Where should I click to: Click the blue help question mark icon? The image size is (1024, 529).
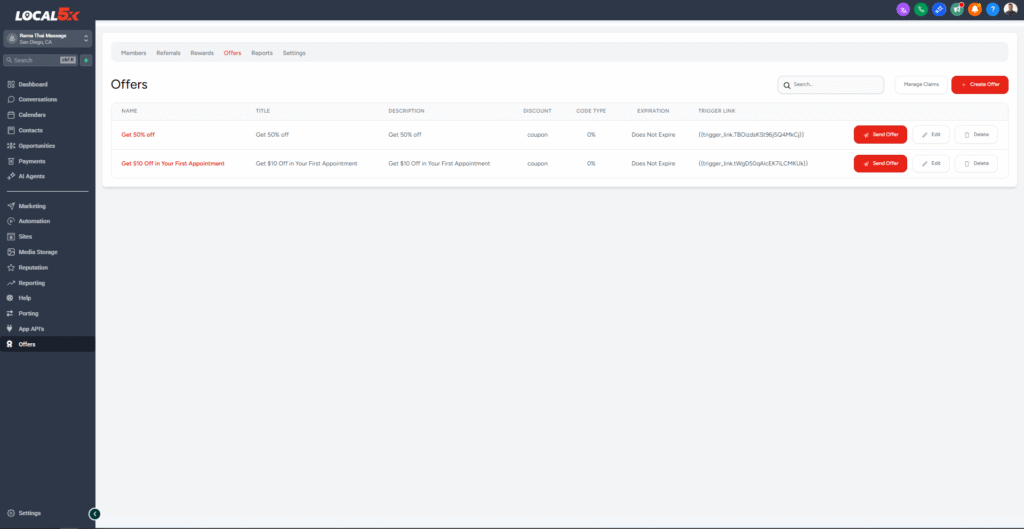point(992,9)
